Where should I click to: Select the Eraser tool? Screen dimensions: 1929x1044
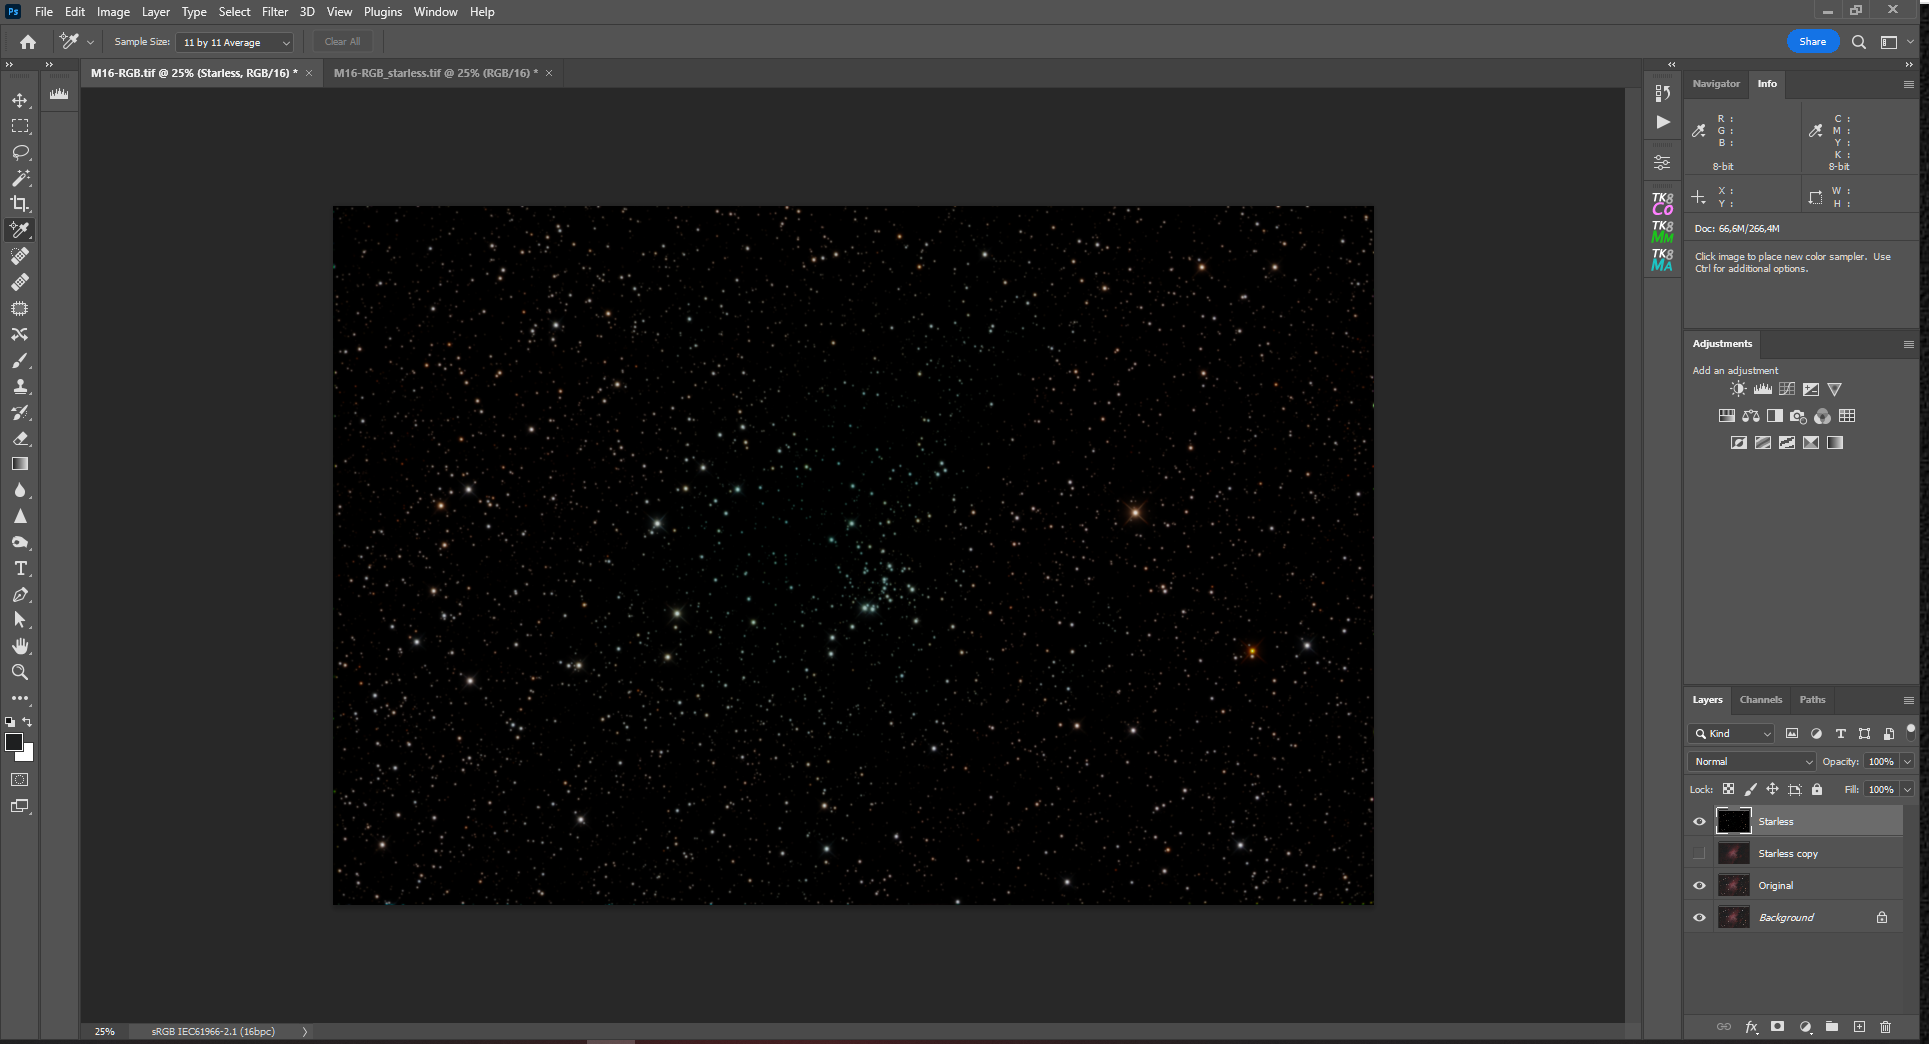tap(20, 438)
